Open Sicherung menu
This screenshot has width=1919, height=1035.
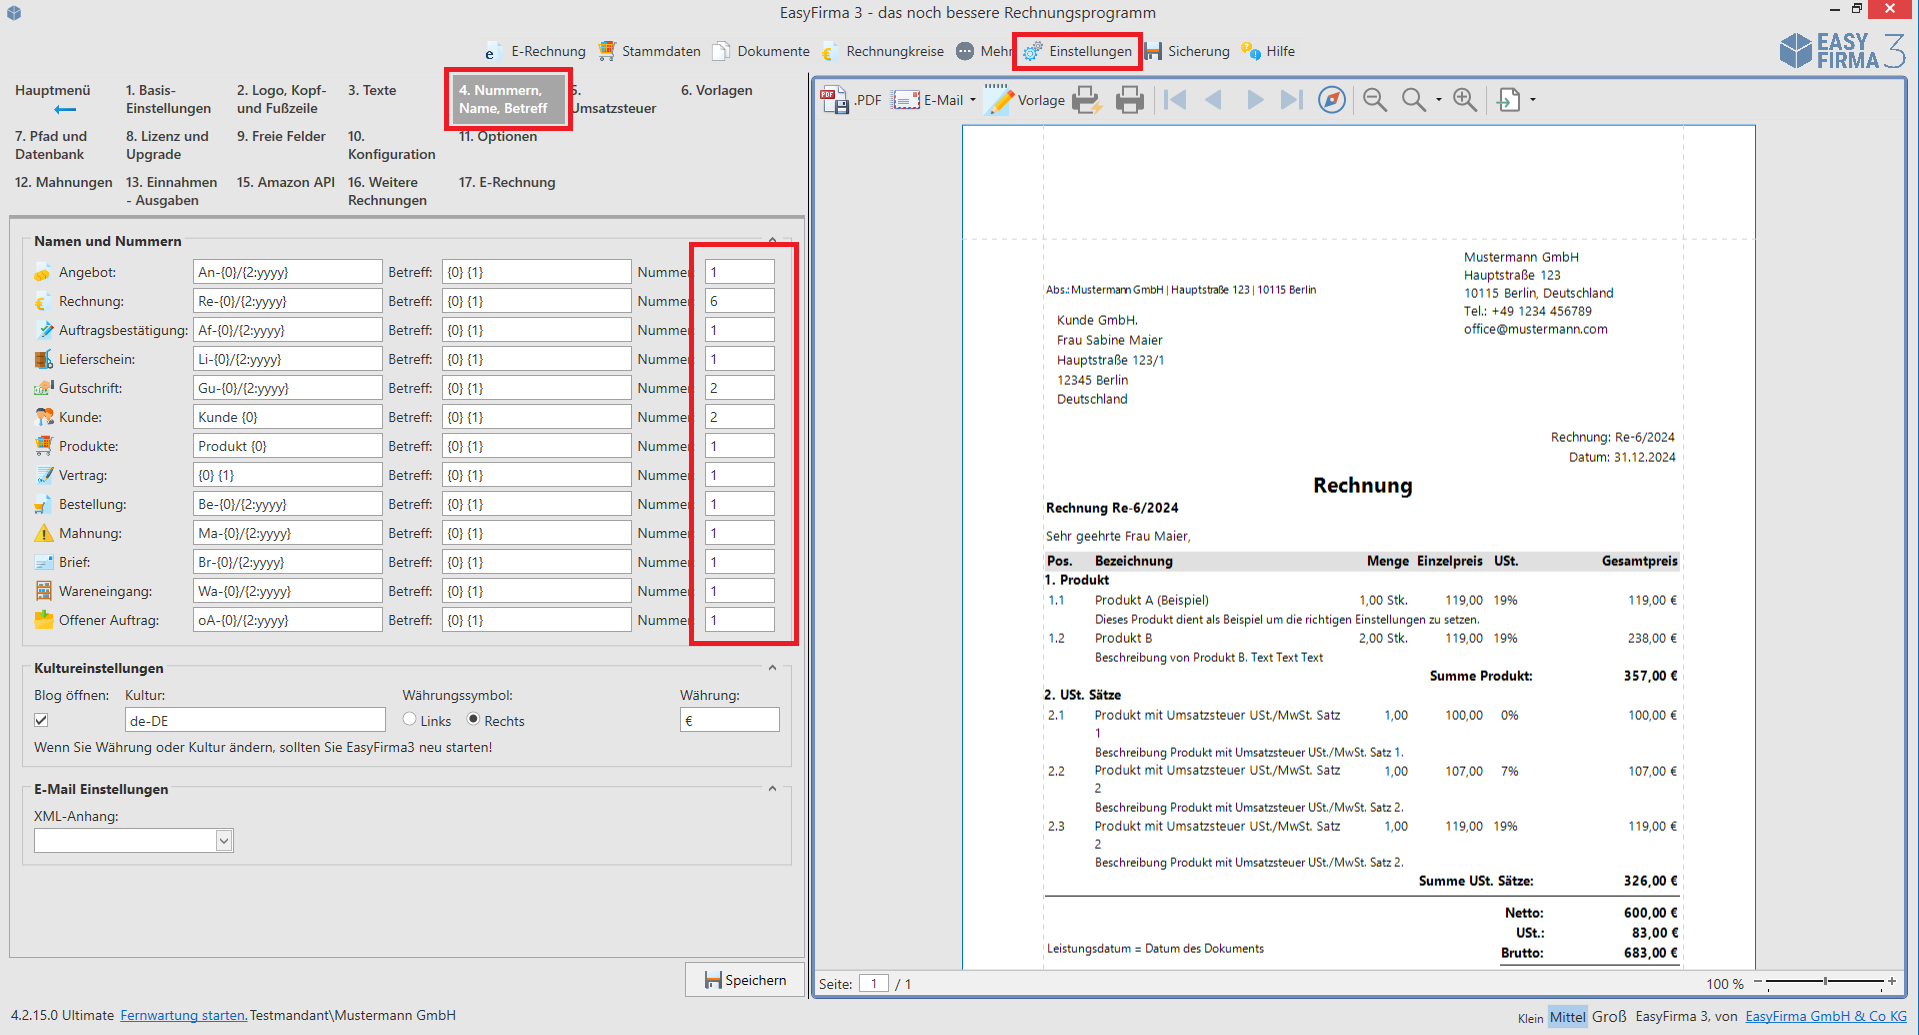[x=1187, y=51]
